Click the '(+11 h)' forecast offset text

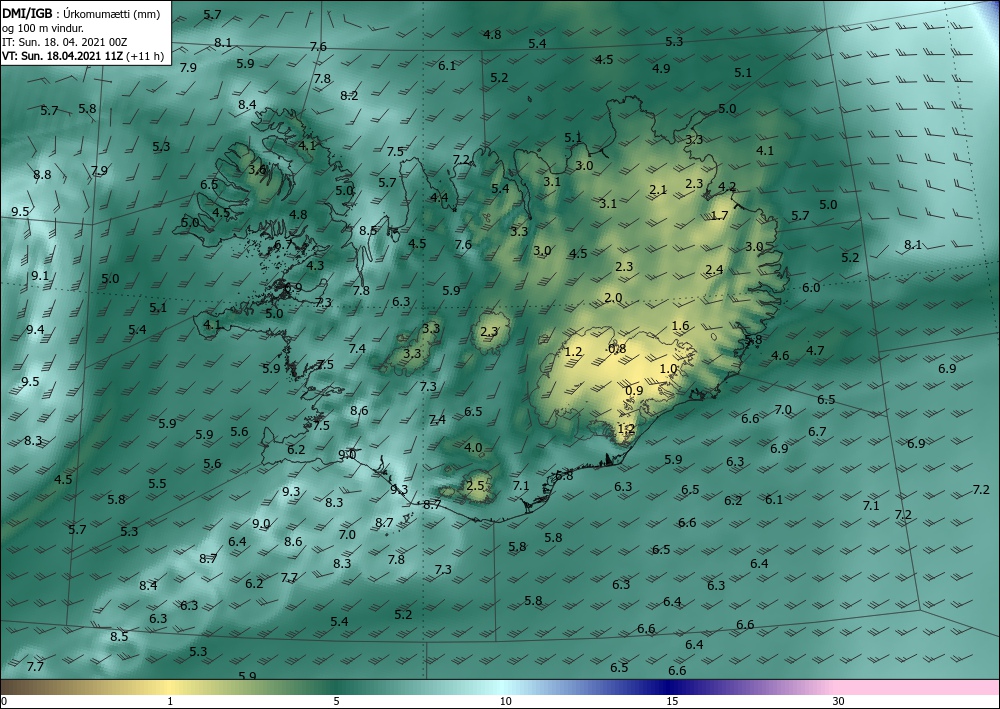(x=145, y=56)
